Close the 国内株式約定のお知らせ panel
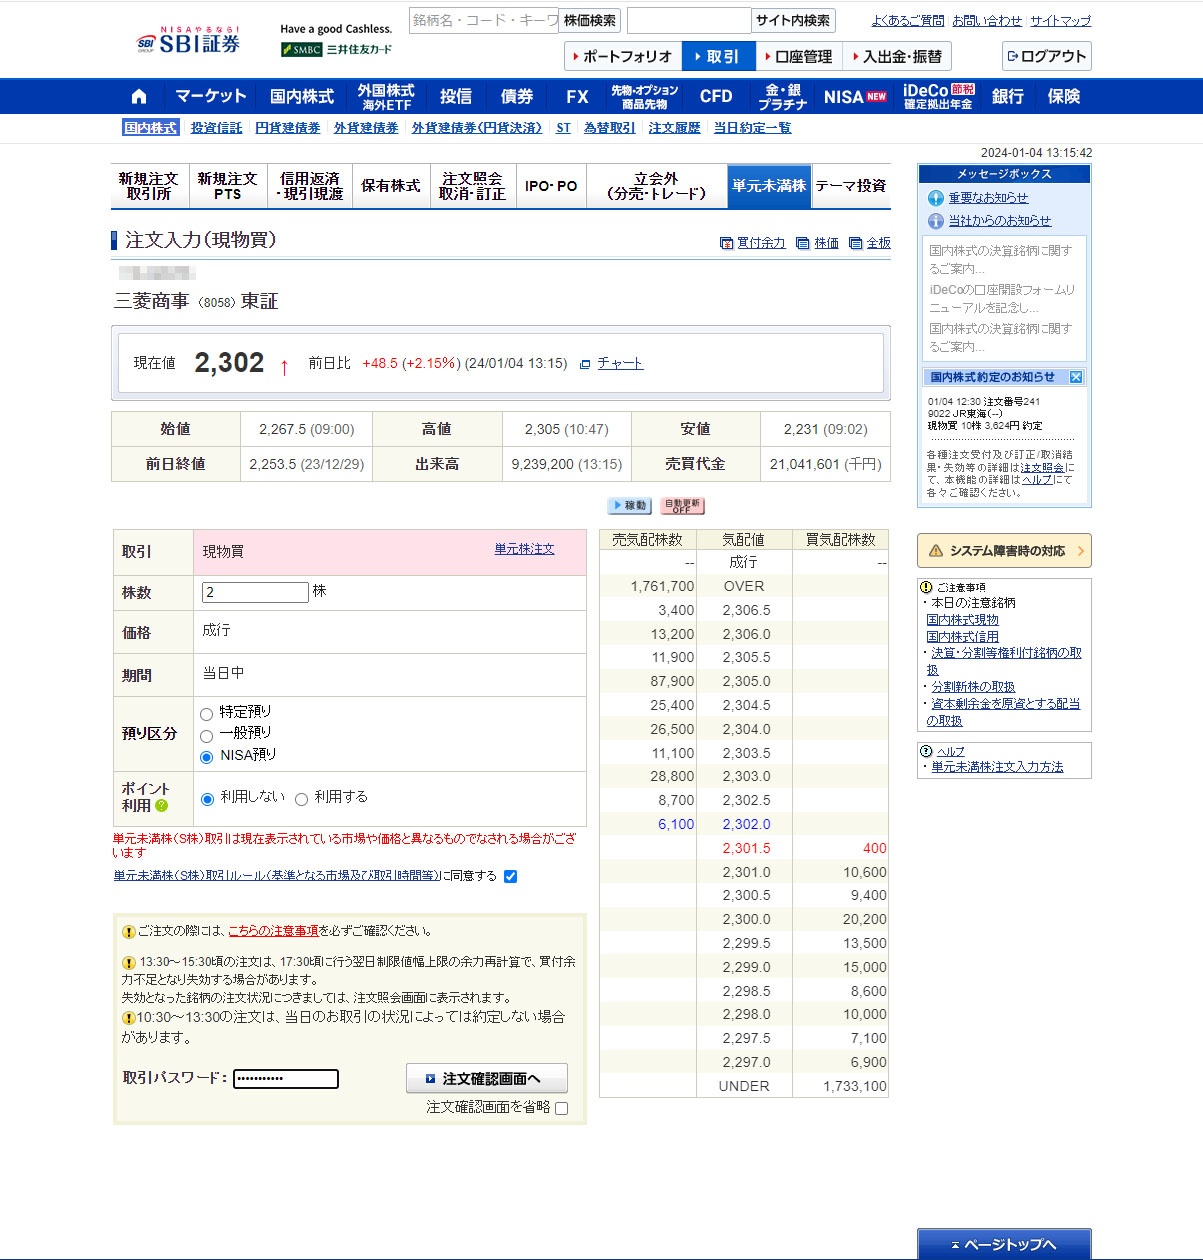This screenshot has height=1260, width=1203. pos(1076,377)
